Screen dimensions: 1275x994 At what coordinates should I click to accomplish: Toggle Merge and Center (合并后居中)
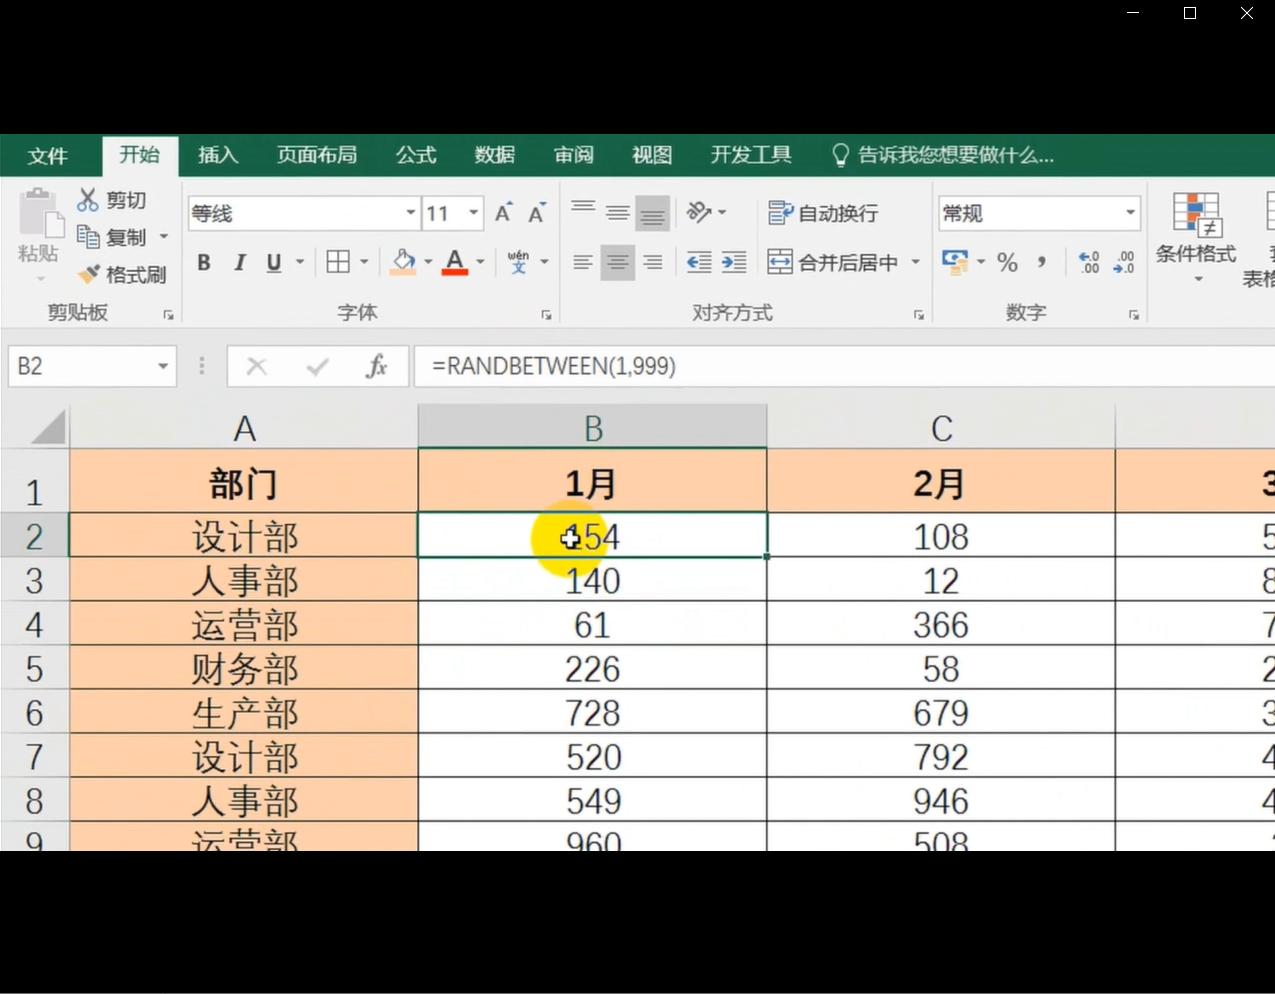point(833,262)
